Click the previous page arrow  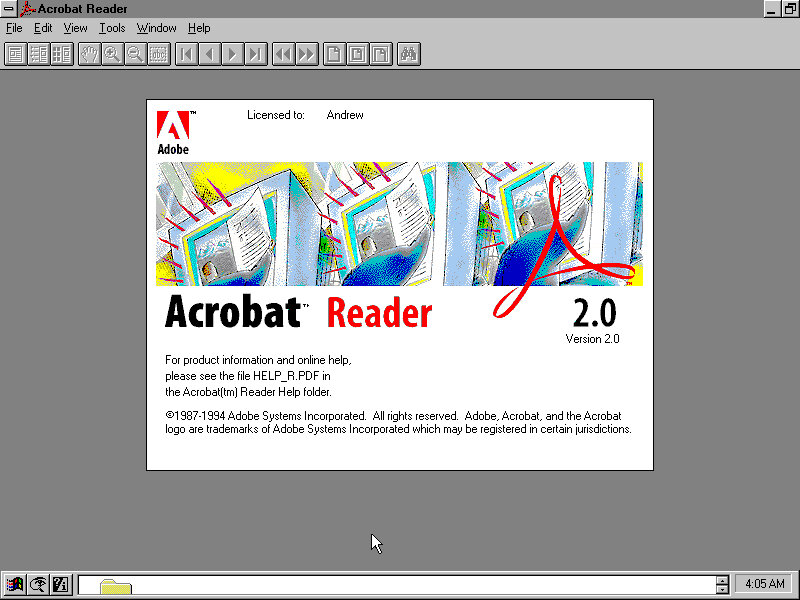(210, 54)
